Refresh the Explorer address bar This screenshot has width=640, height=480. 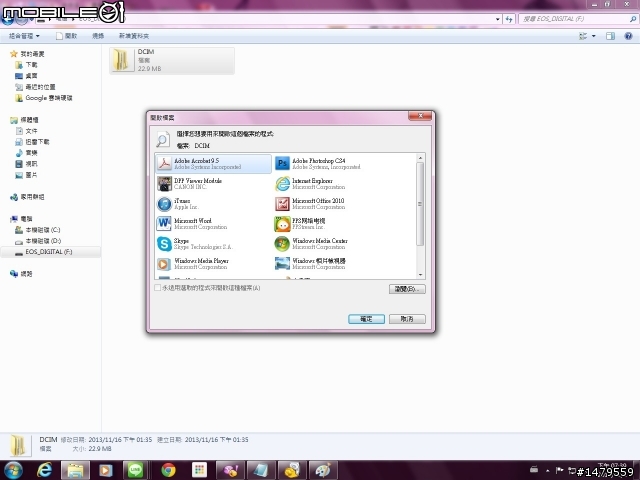point(509,19)
